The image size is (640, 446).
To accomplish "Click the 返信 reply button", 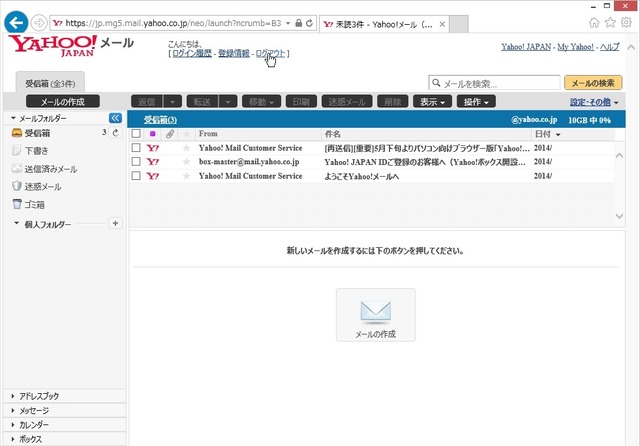I will pyautogui.click(x=147, y=102).
